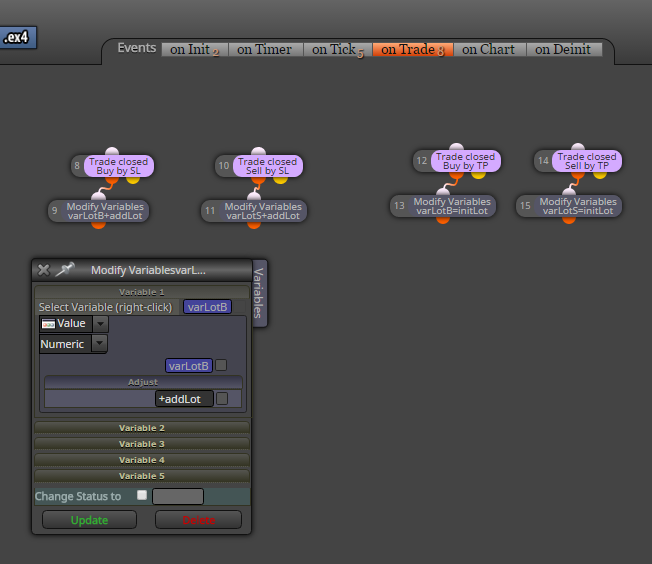652x564 pixels.
Task: Click top input connector of block 14
Action: 578,146
